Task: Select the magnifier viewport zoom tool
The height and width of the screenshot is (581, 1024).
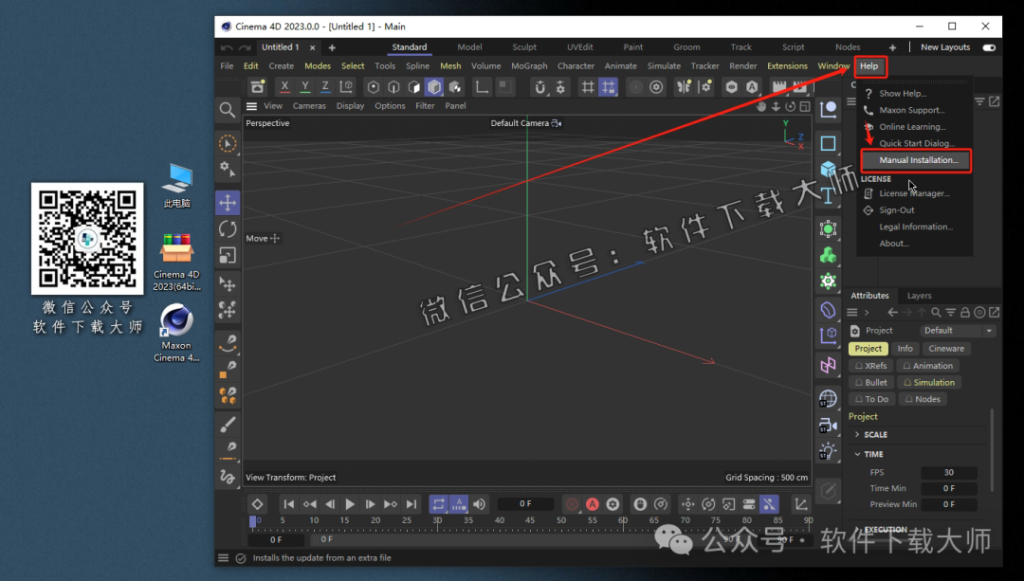Action: 227,110
